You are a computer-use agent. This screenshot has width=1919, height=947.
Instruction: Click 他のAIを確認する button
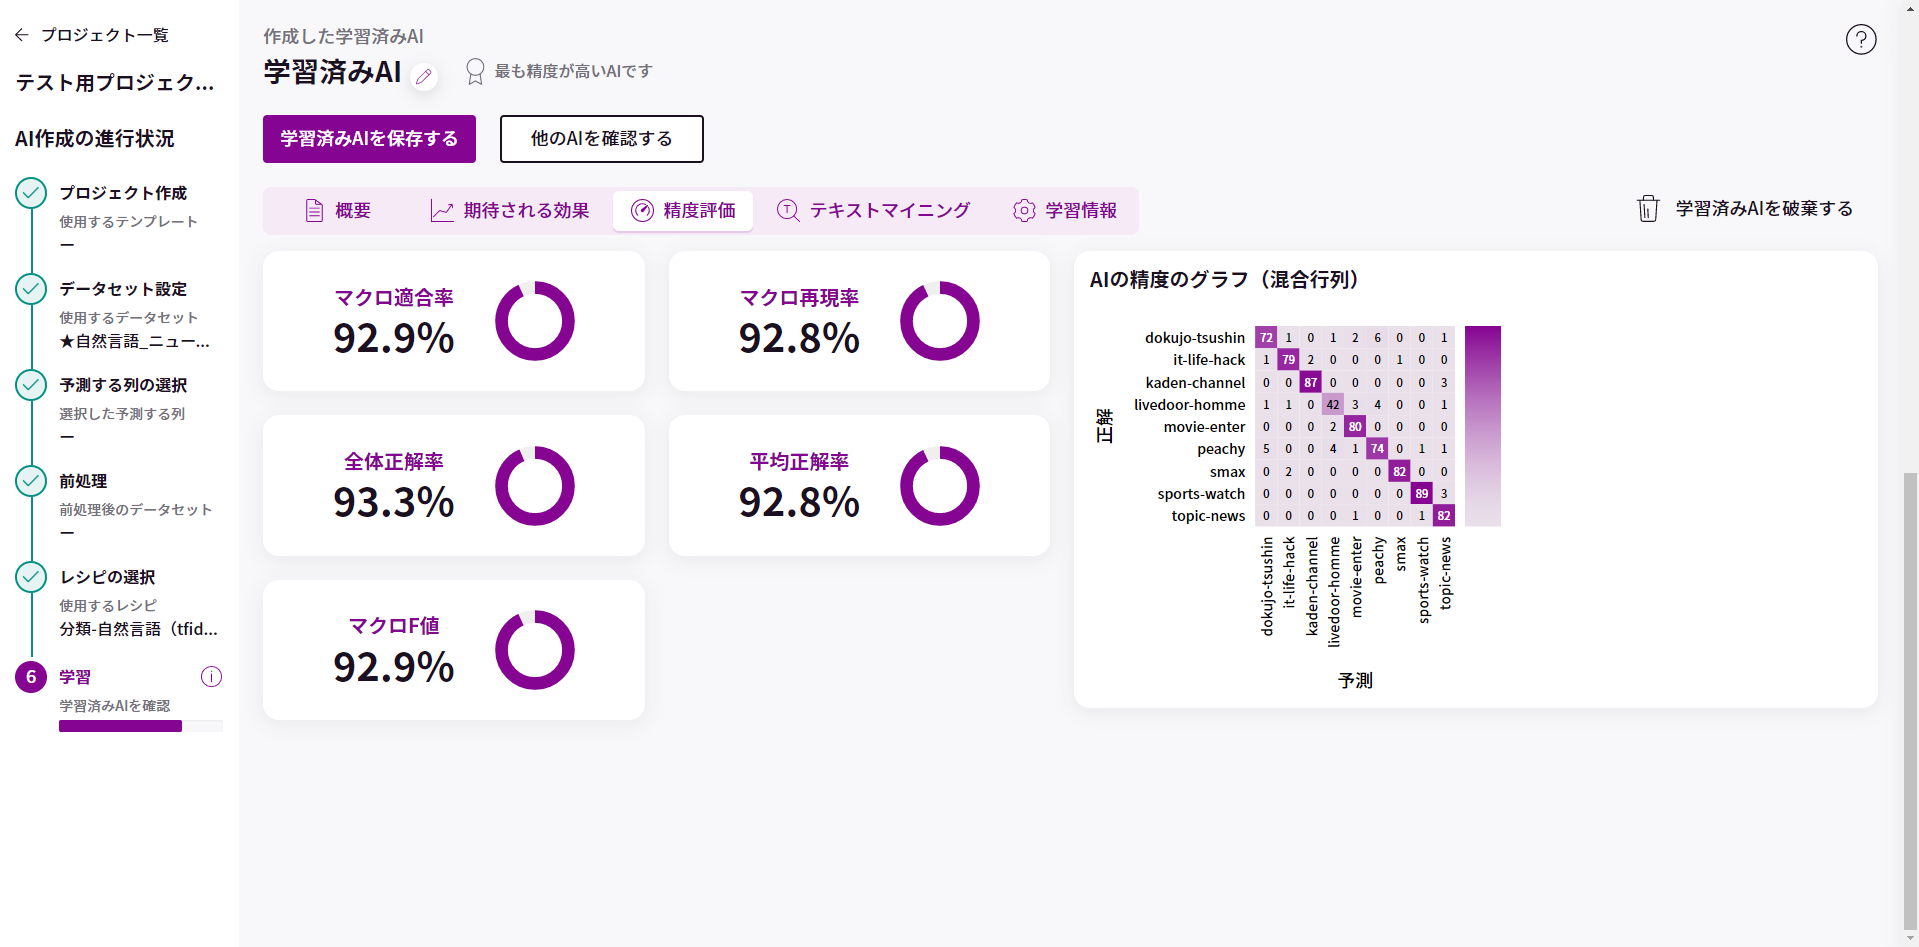click(x=602, y=139)
